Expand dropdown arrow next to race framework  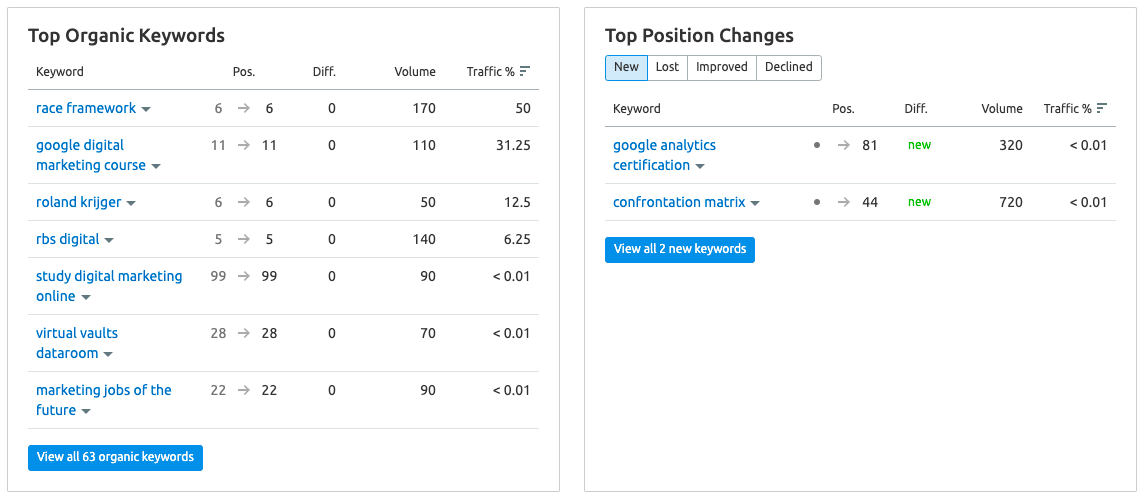coord(146,109)
